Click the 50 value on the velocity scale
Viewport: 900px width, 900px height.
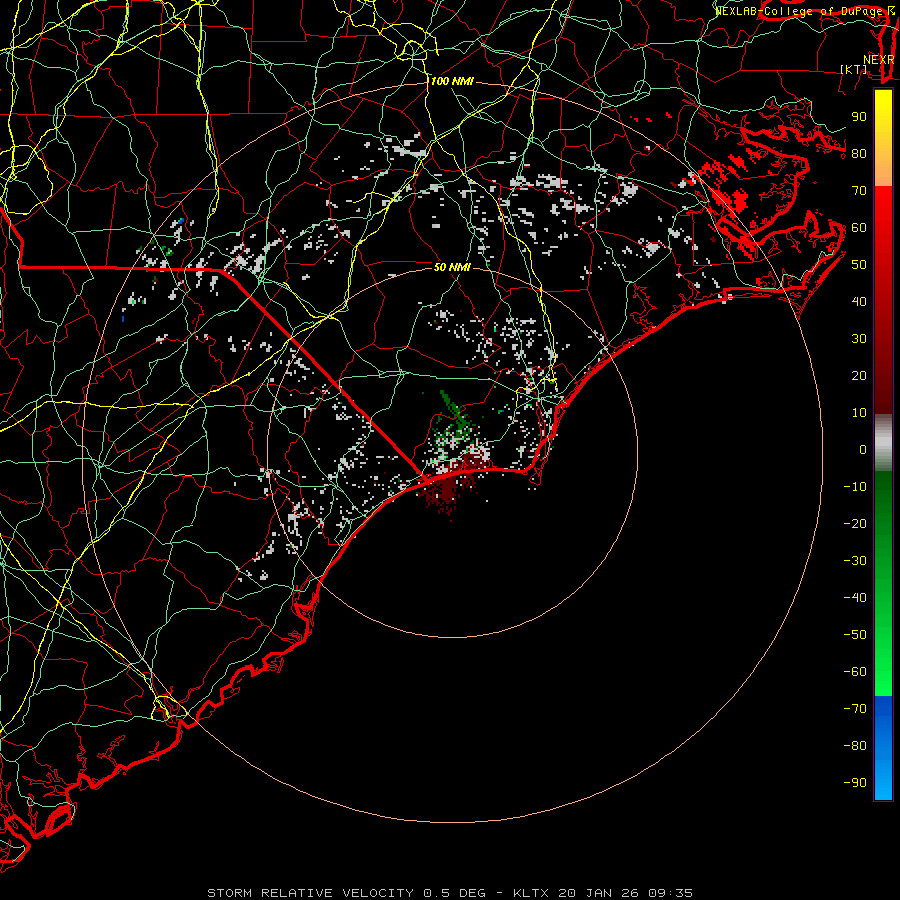(x=859, y=265)
